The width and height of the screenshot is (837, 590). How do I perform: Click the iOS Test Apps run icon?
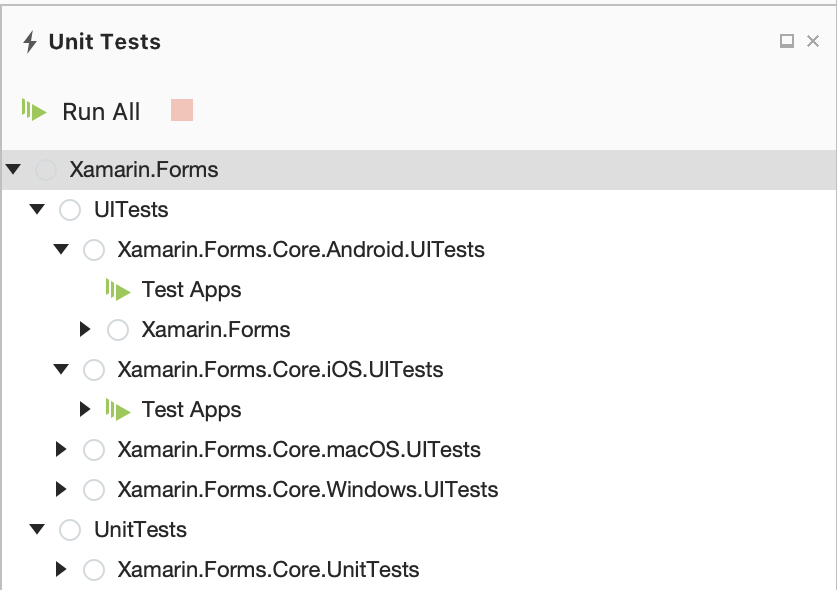(118, 410)
